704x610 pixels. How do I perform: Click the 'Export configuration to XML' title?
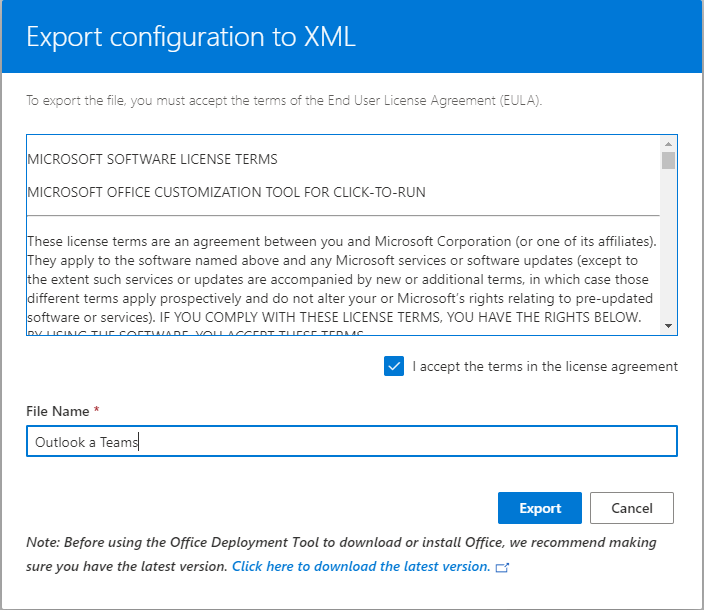(x=191, y=36)
